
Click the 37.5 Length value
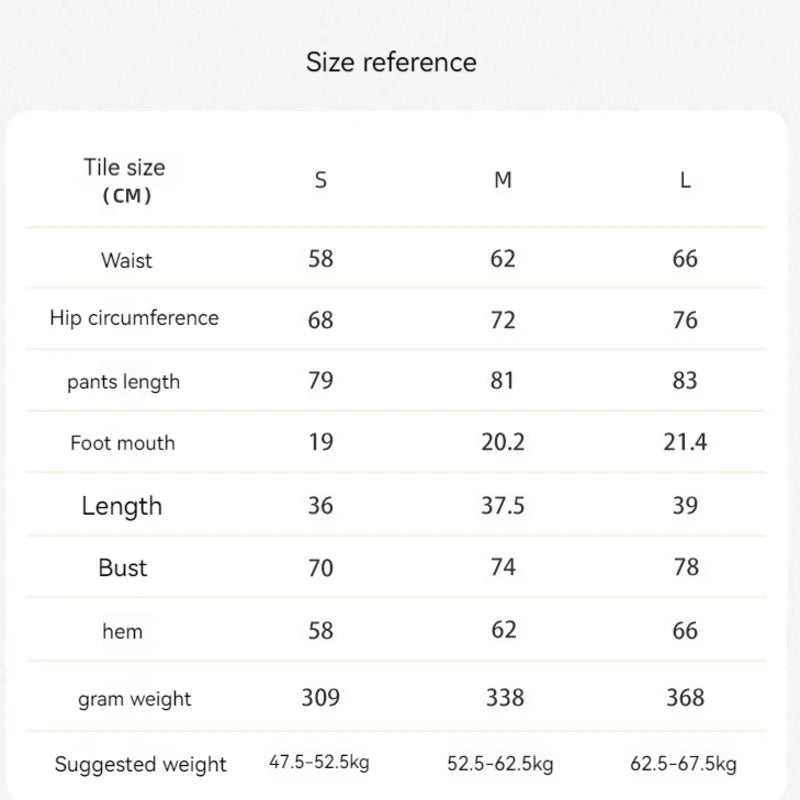click(x=503, y=505)
